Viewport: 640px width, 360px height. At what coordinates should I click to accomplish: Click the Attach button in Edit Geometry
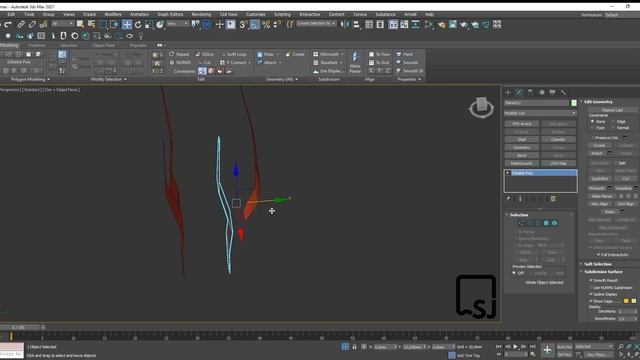point(597,153)
